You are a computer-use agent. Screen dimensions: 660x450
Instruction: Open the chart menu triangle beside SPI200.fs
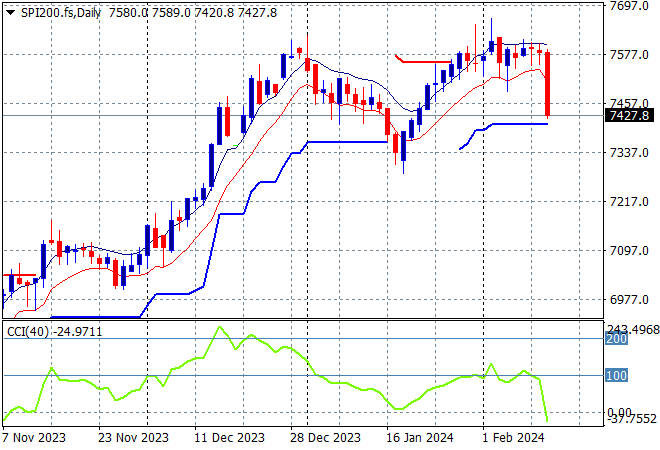(x=11, y=13)
